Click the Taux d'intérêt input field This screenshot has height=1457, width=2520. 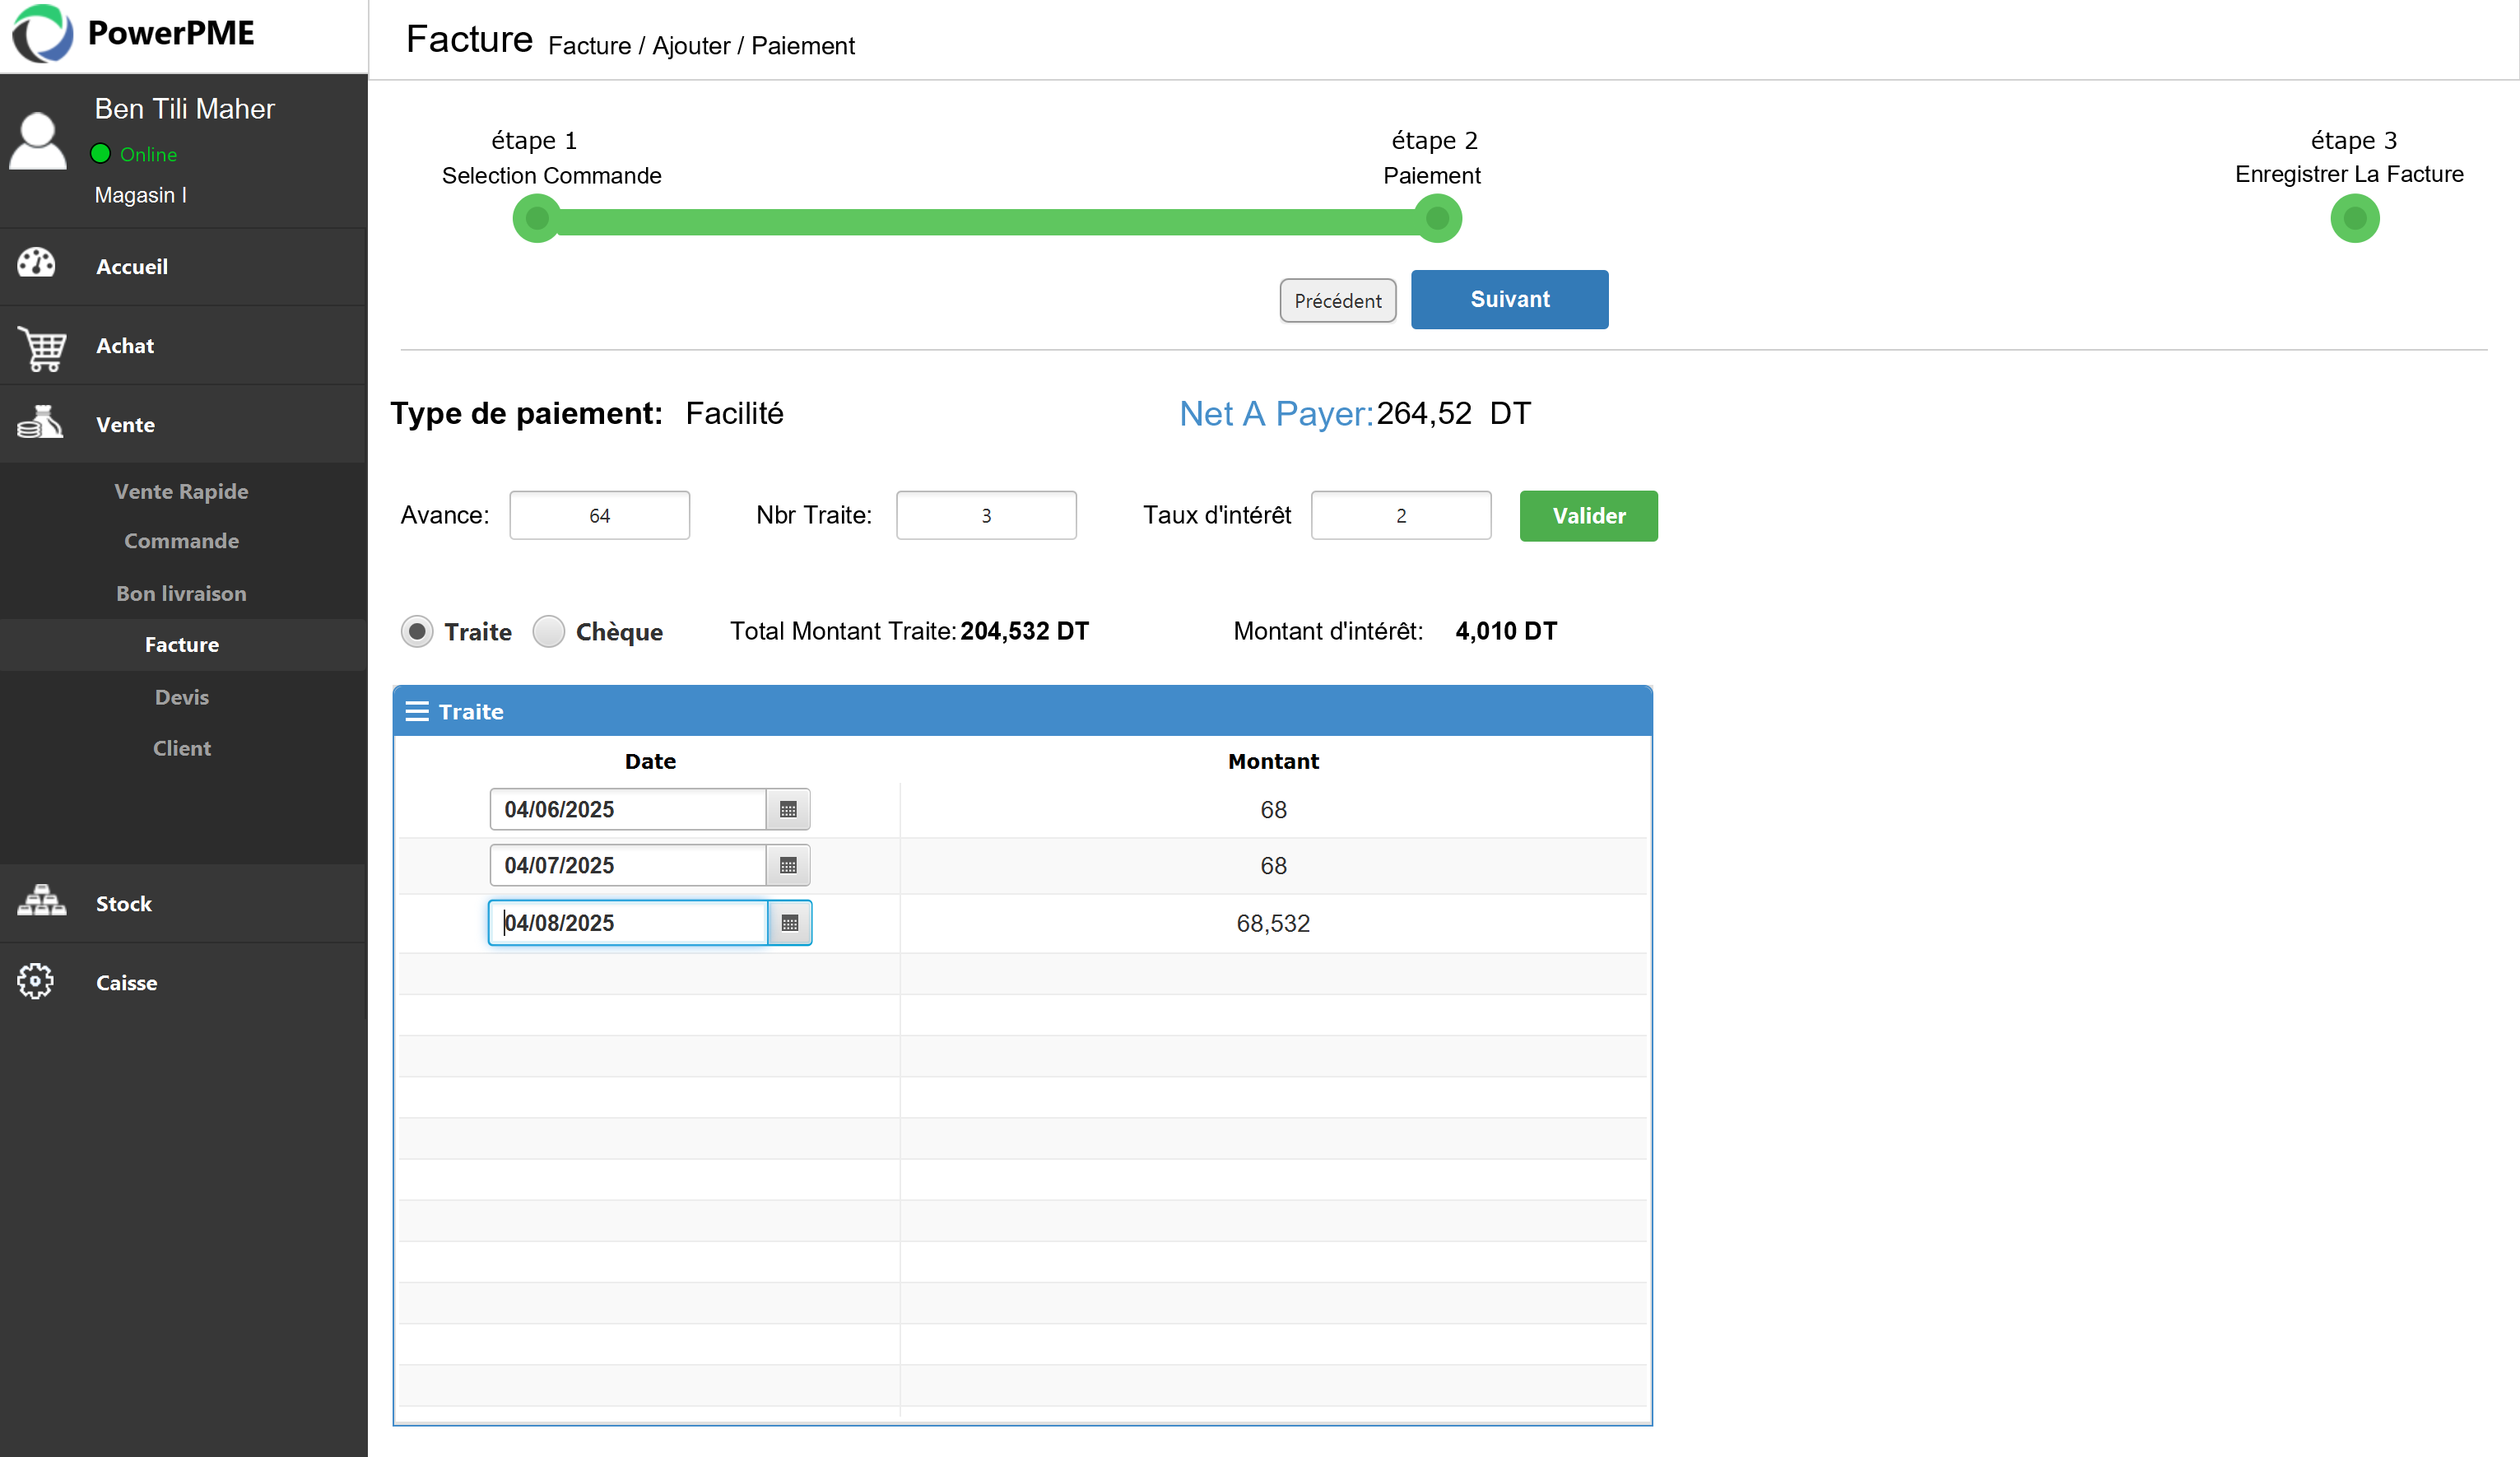click(1400, 515)
